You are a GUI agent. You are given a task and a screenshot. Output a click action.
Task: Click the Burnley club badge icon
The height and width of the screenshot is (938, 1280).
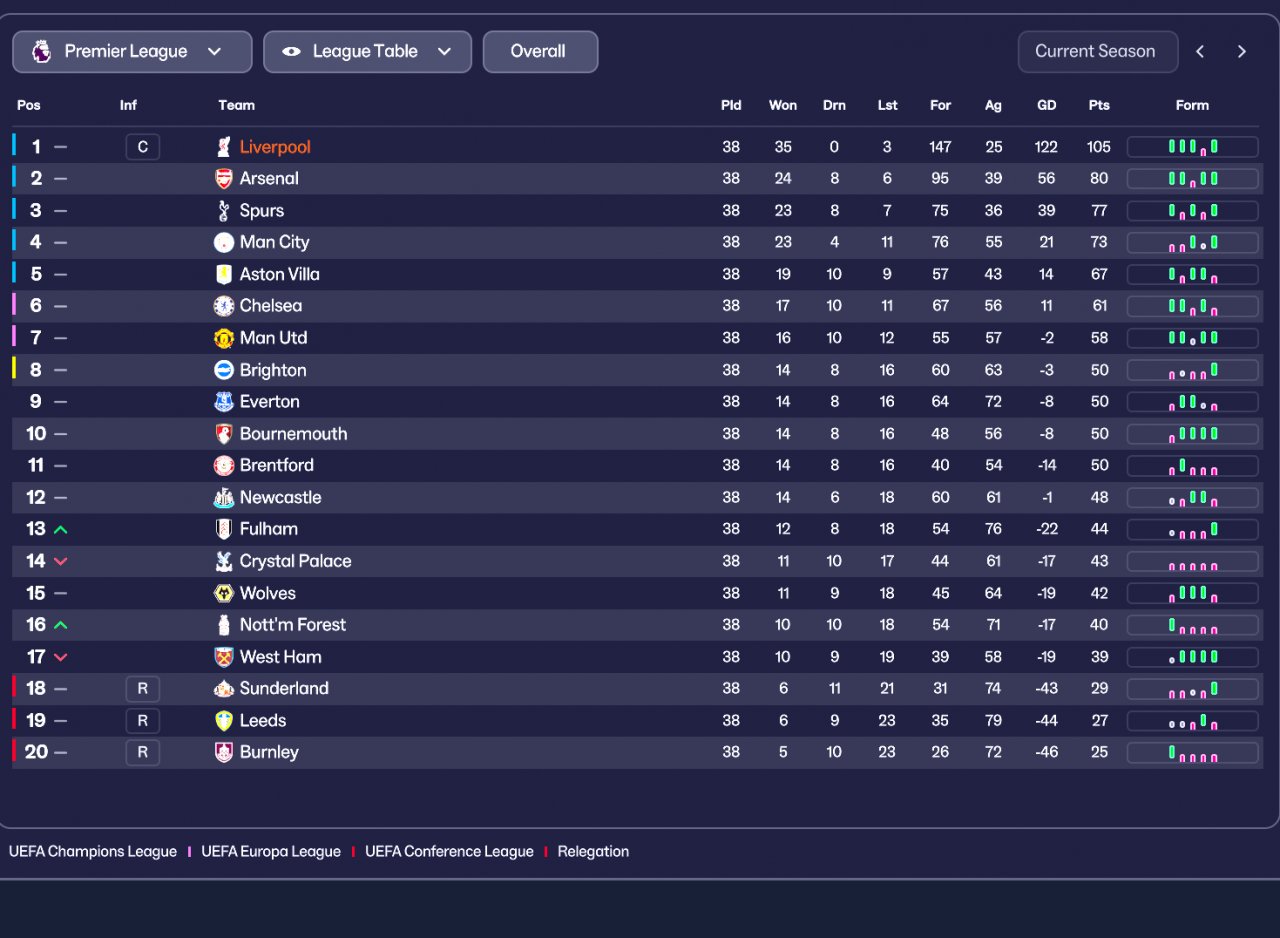224,752
